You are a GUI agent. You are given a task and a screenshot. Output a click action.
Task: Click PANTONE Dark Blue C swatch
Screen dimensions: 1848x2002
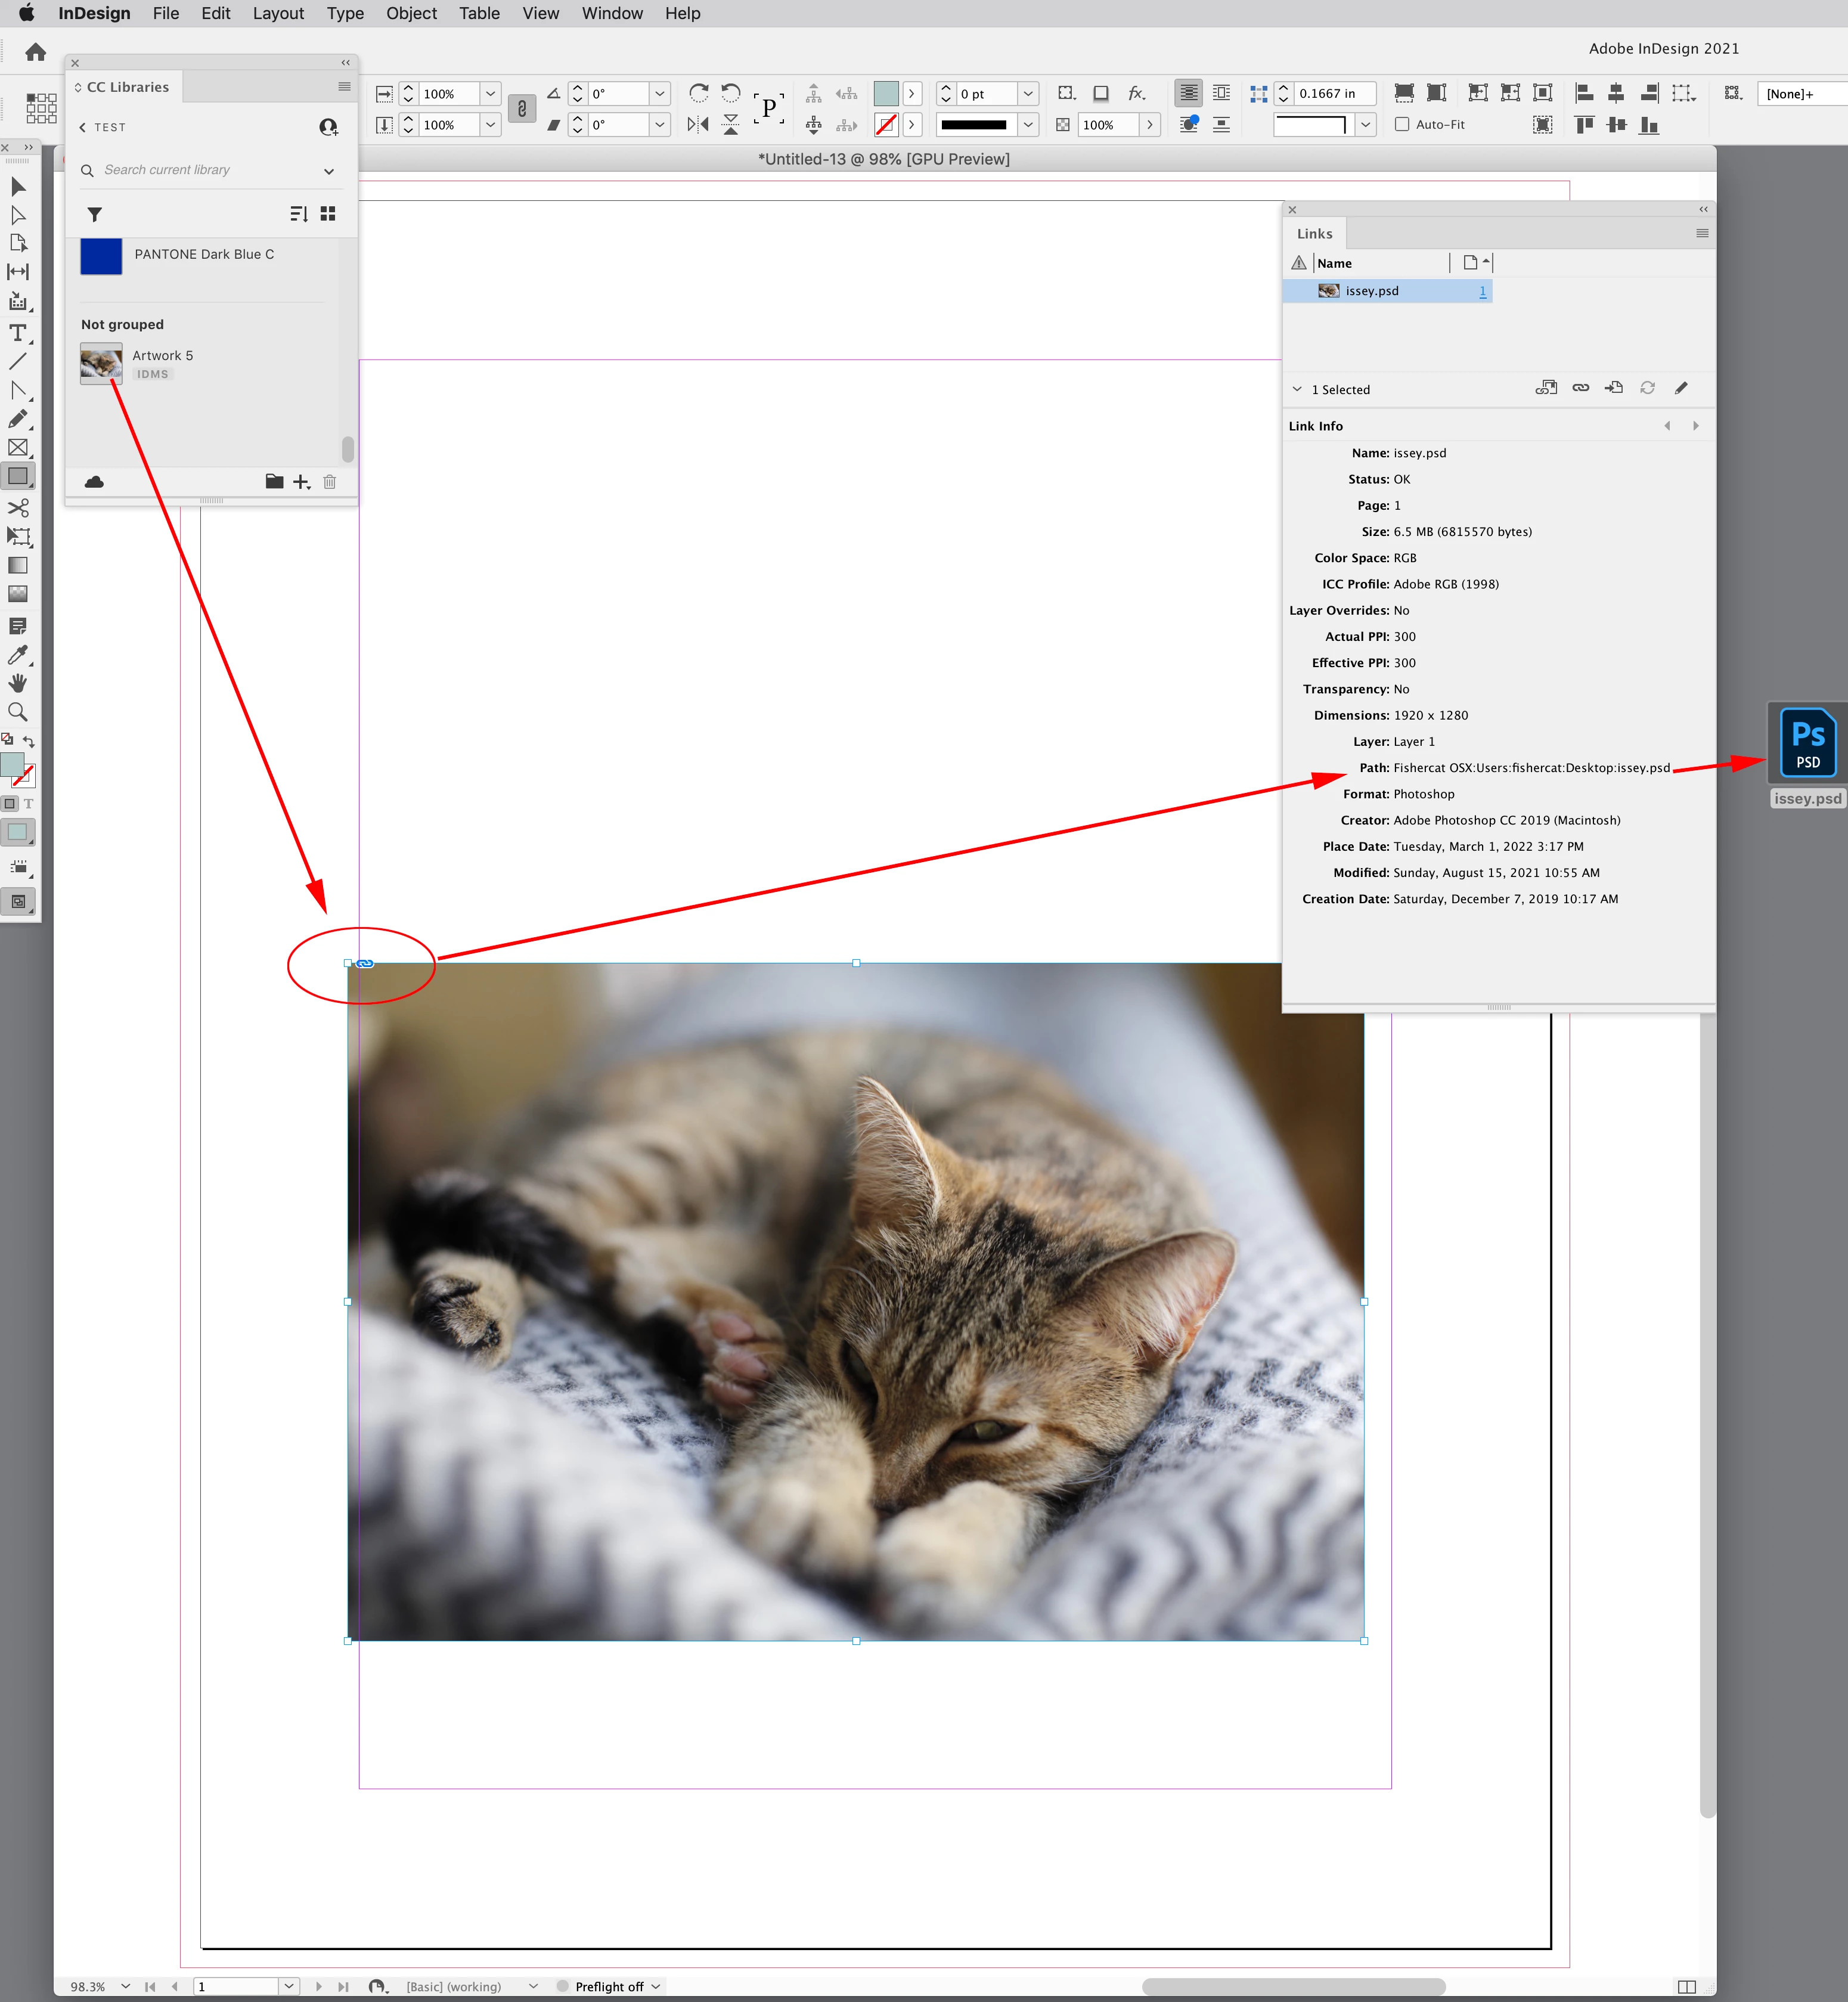coord(101,256)
